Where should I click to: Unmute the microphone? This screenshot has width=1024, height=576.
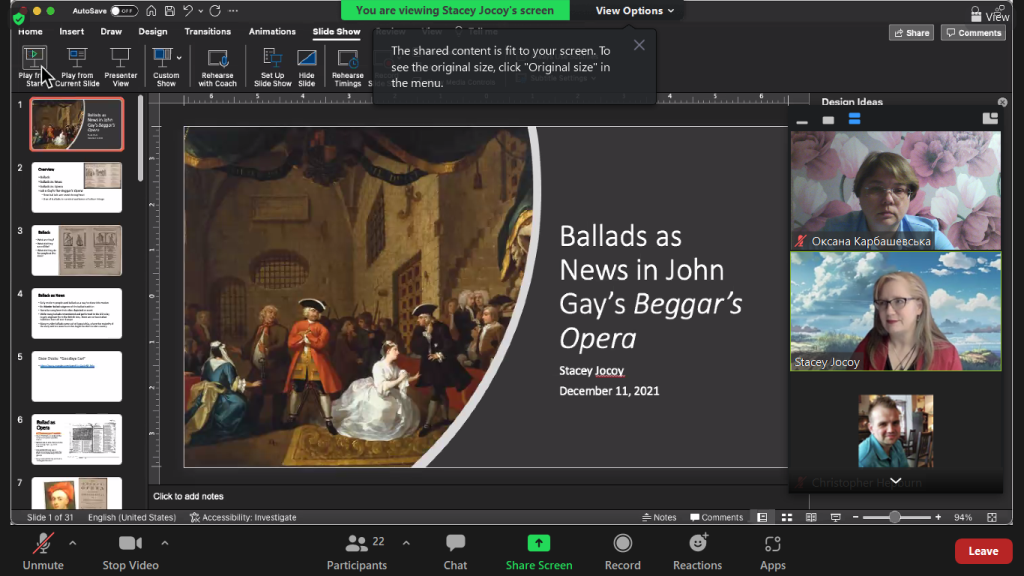click(x=43, y=544)
